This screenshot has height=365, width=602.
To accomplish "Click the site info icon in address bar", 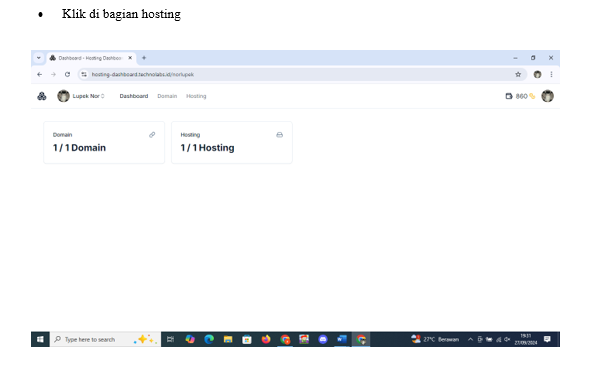I will click(x=84, y=74).
